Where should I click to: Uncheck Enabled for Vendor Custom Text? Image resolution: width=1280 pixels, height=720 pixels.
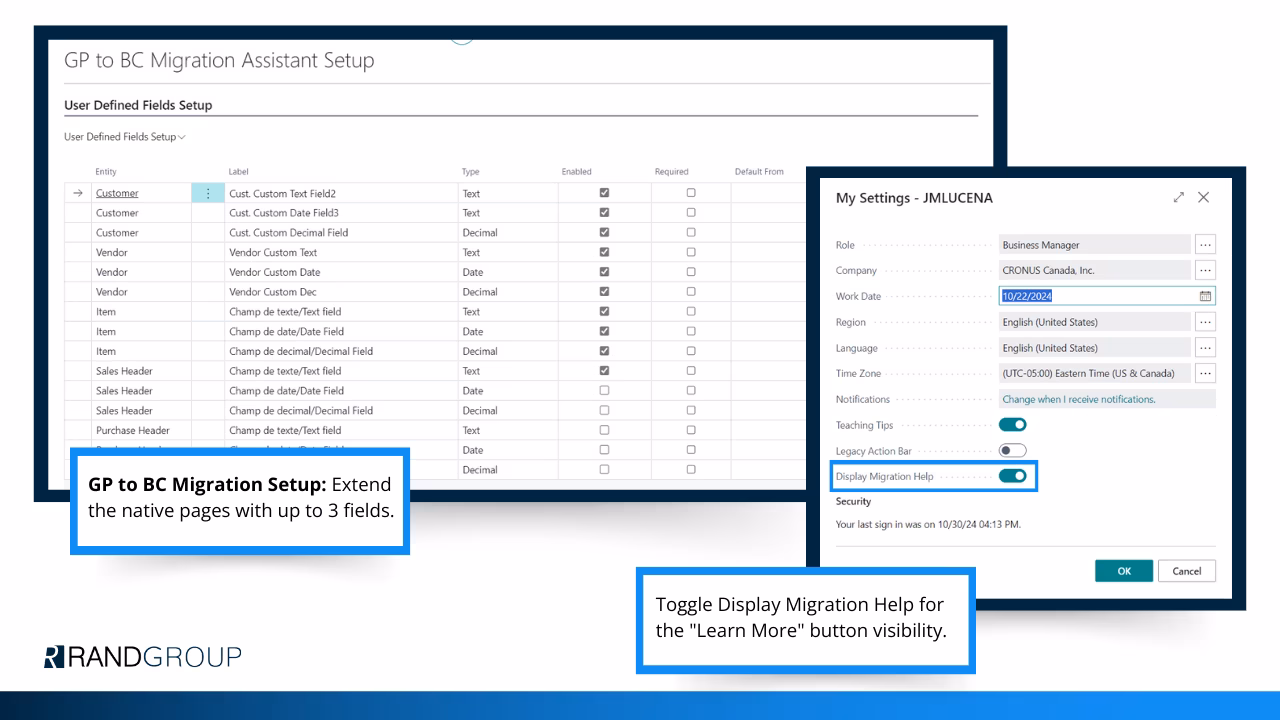tap(604, 252)
